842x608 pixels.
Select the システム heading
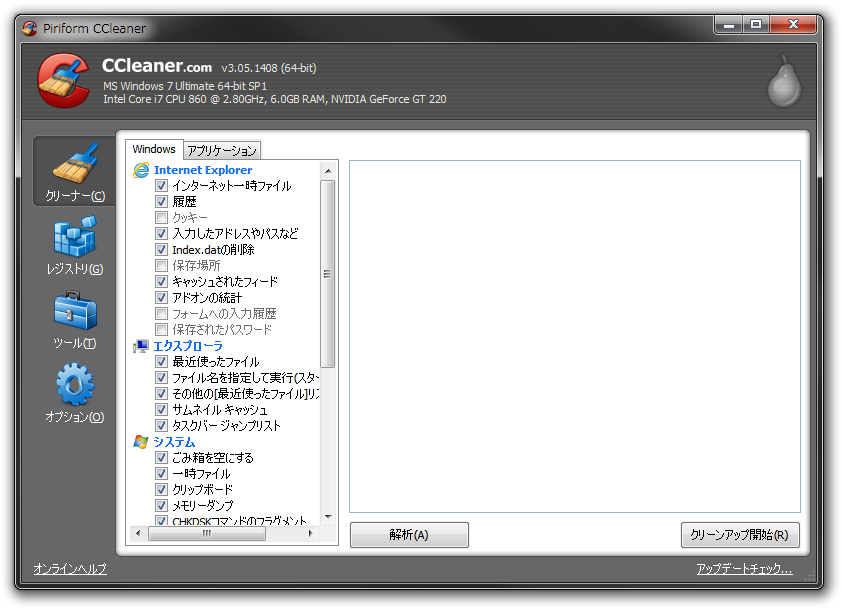174,441
